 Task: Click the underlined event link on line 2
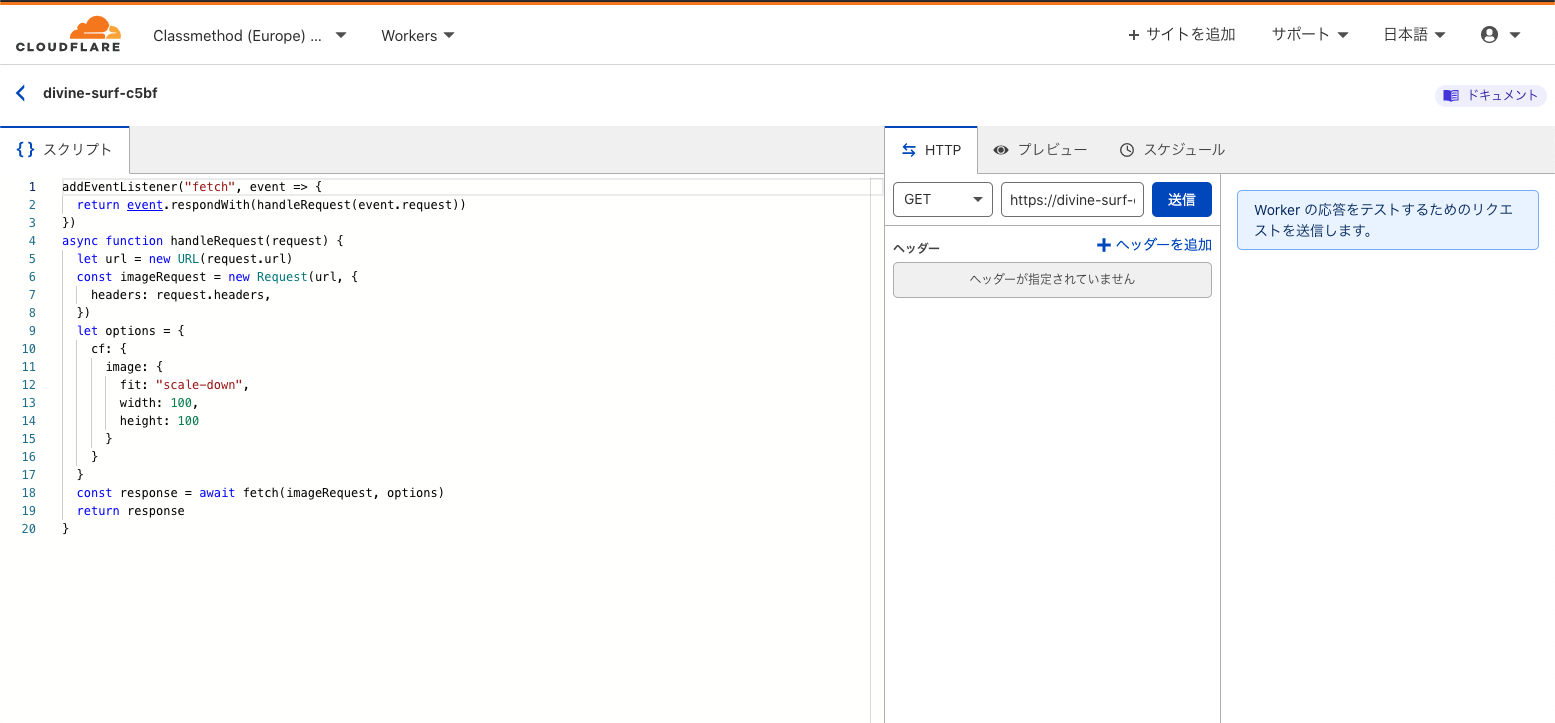click(x=144, y=205)
